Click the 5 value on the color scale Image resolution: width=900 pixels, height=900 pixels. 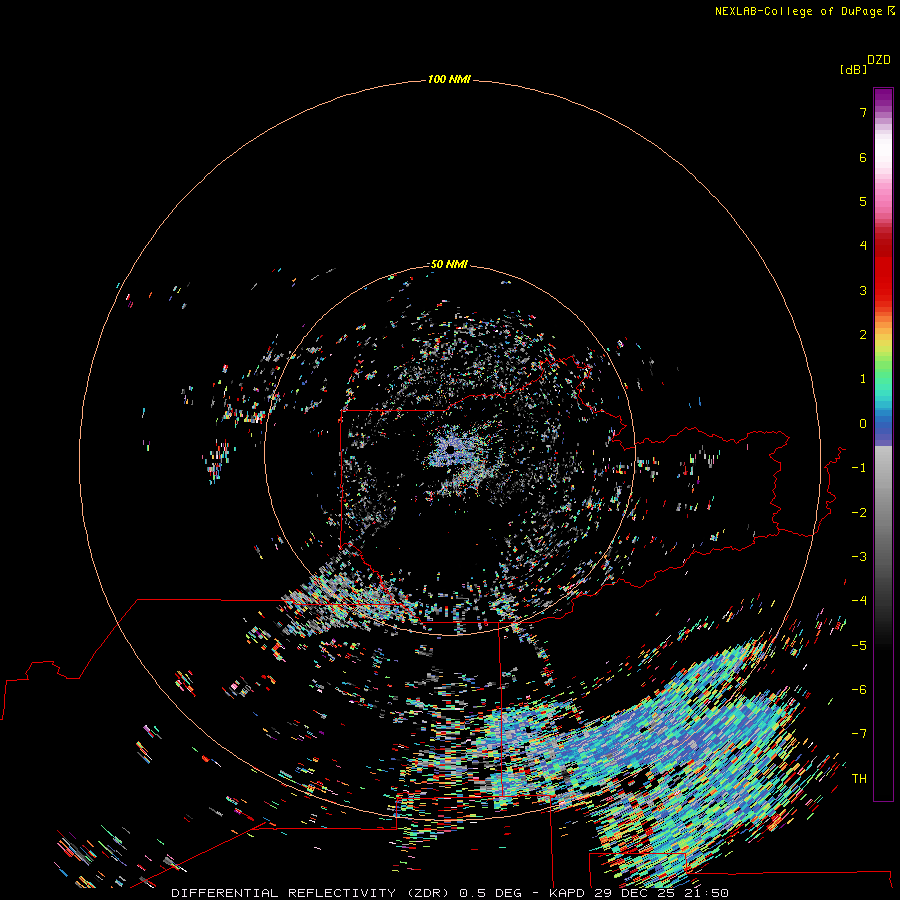point(863,201)
